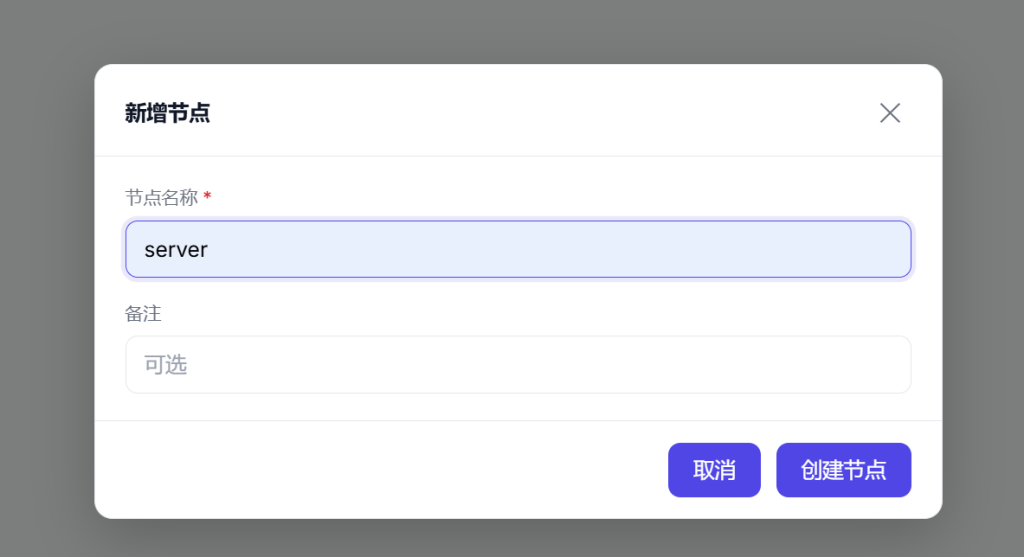The width and height of the screenshot is (1024, 557).
Task: Click empty area right of the 备注 placeholder
Action: [600, 365]
